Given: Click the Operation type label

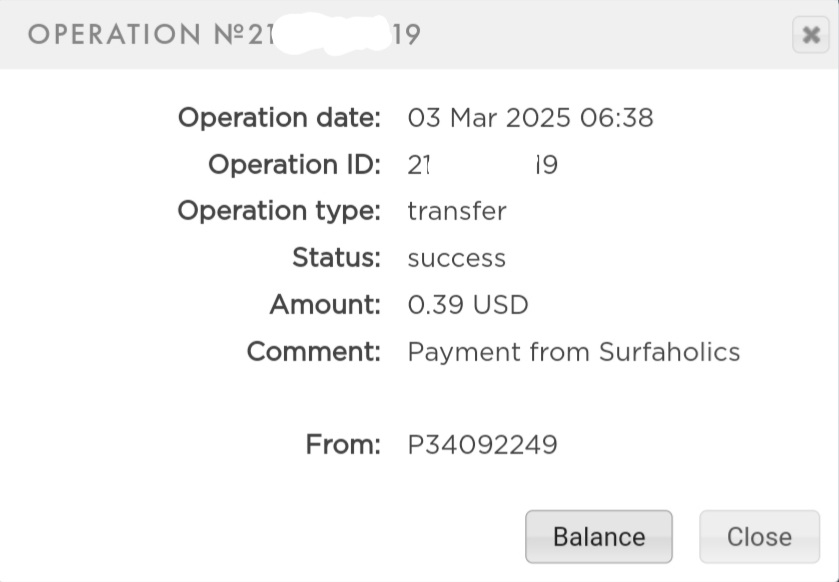Looking at the screenshot, I should [279, 211].
